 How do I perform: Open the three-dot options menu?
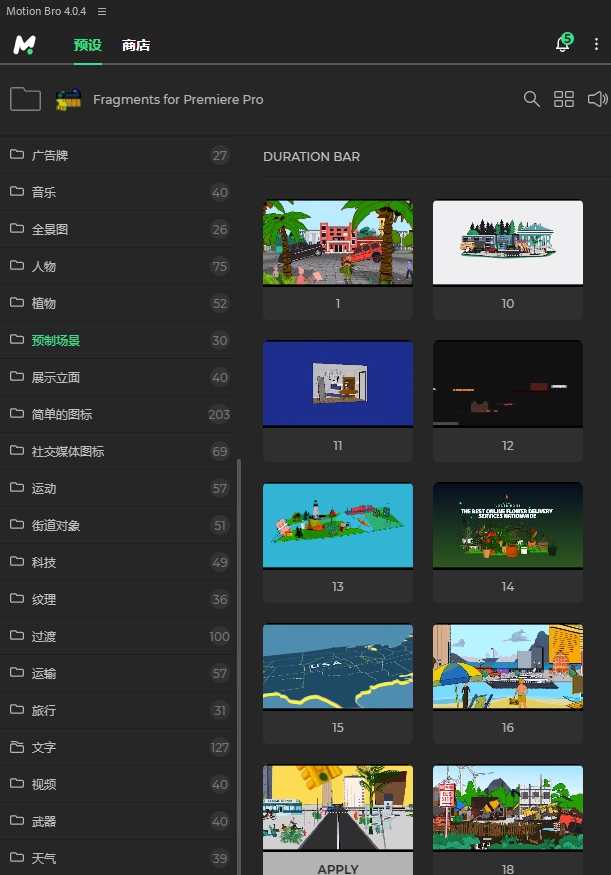tap(596, 45)
